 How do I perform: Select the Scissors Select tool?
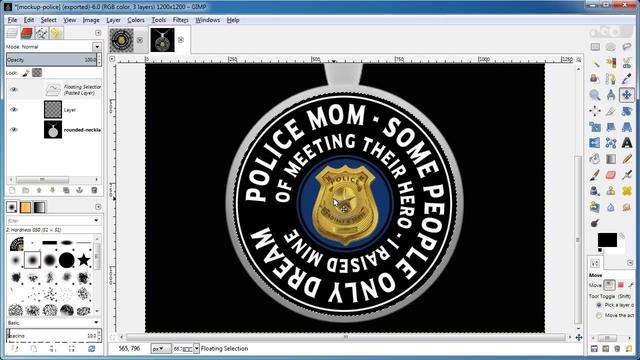click(x=627, y=63)
